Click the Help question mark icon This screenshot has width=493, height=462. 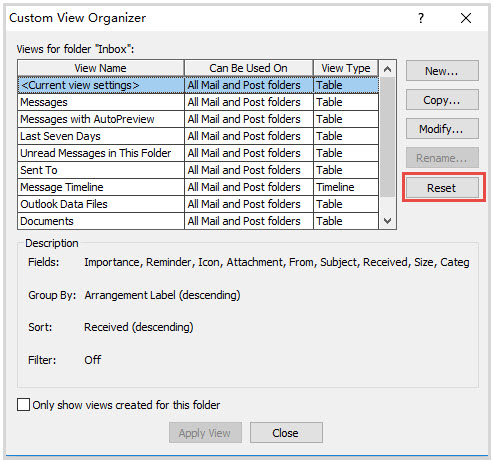421,18
